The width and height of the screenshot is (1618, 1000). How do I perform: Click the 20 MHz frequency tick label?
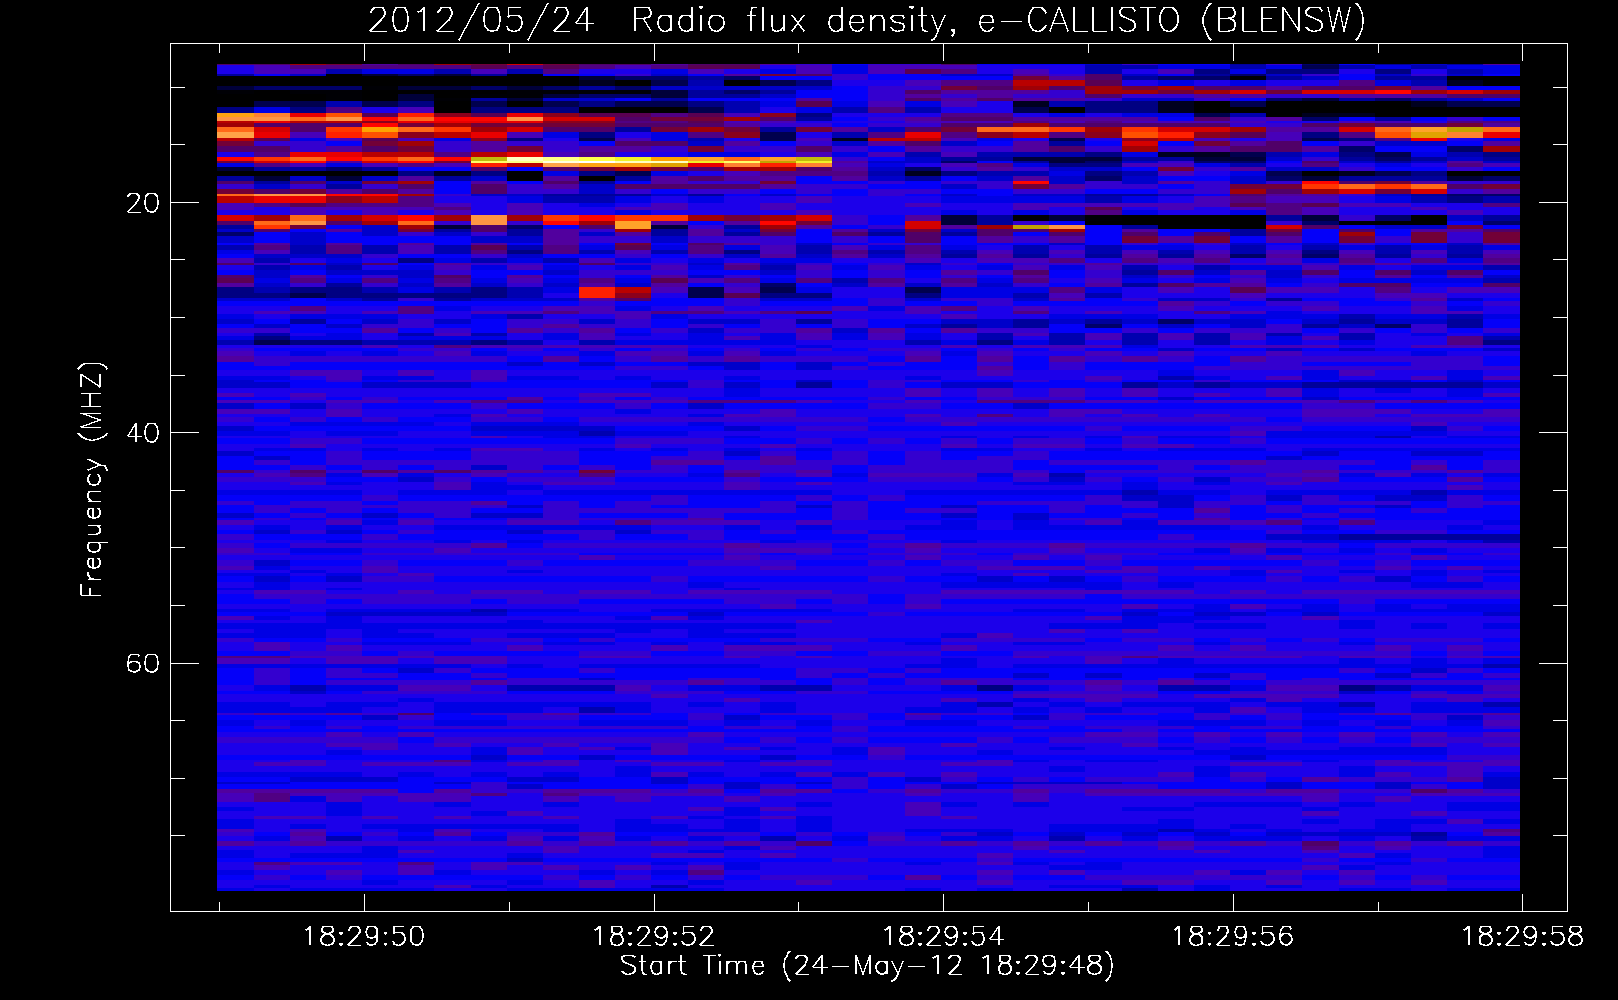(x=142, y=203)
